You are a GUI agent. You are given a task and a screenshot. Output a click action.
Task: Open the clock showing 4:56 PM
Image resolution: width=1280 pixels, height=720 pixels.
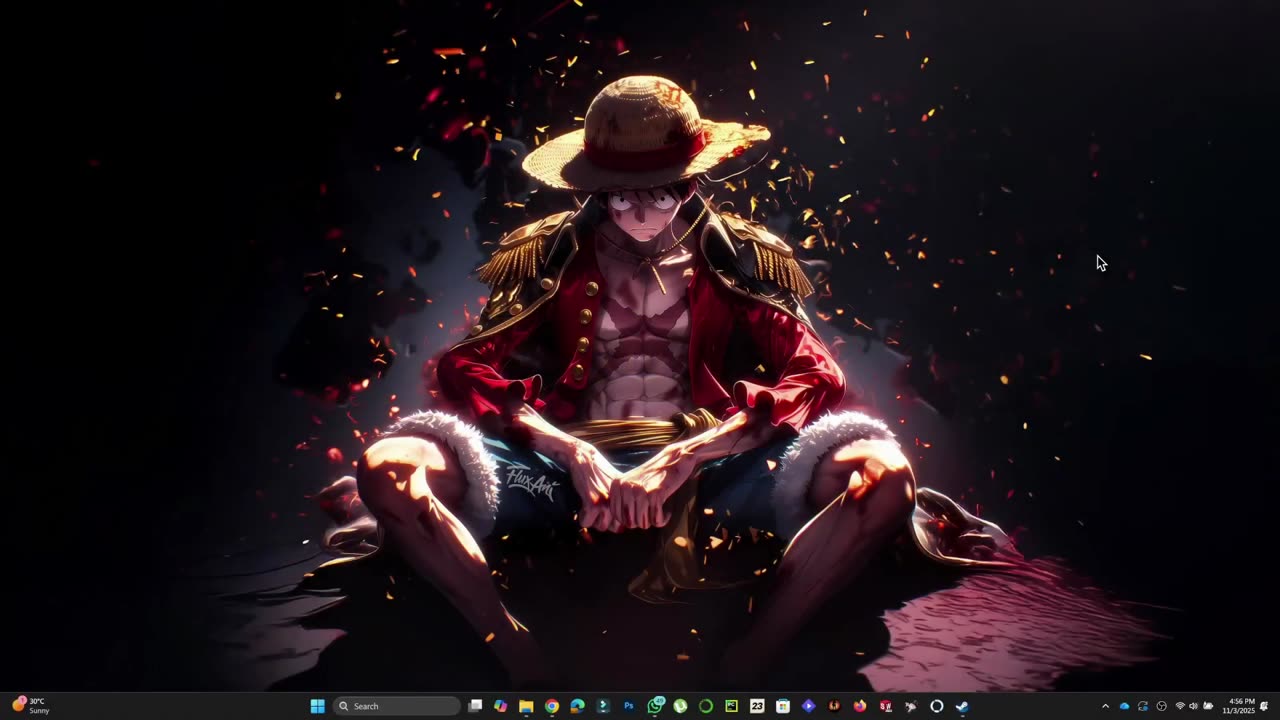coord(1238,706)
